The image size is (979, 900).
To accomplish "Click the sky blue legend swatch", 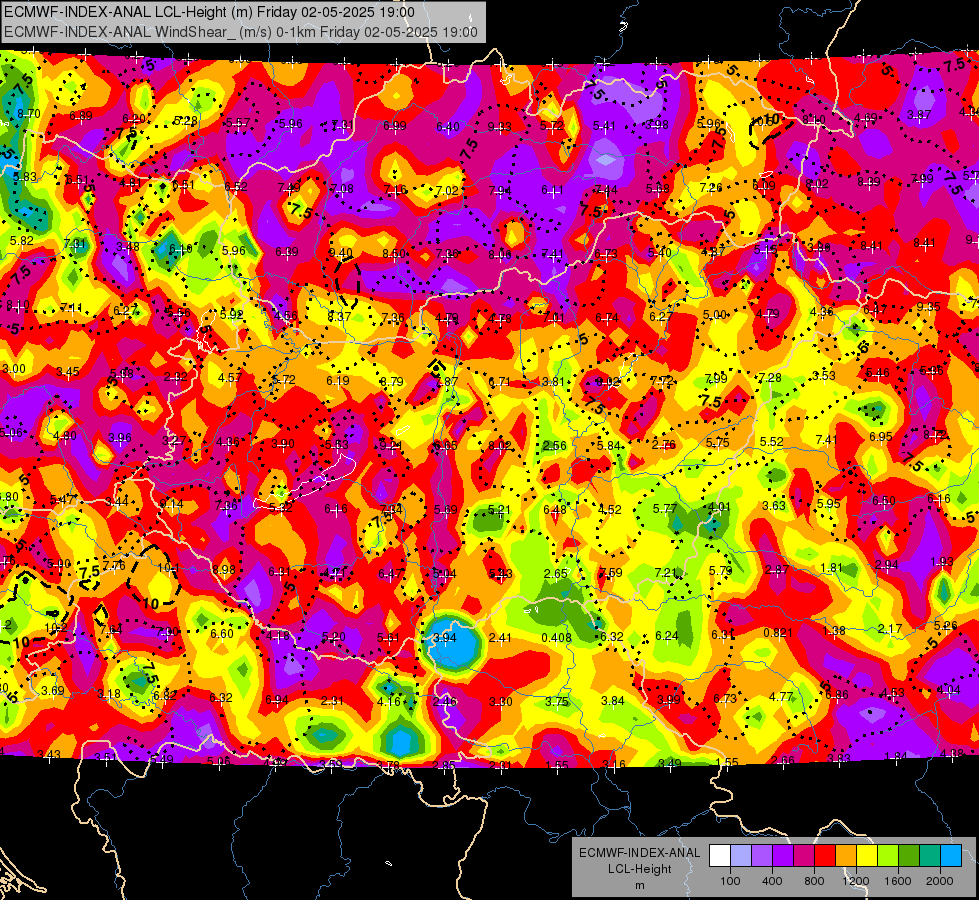I will pyautogui.click(x=950, y=856).
